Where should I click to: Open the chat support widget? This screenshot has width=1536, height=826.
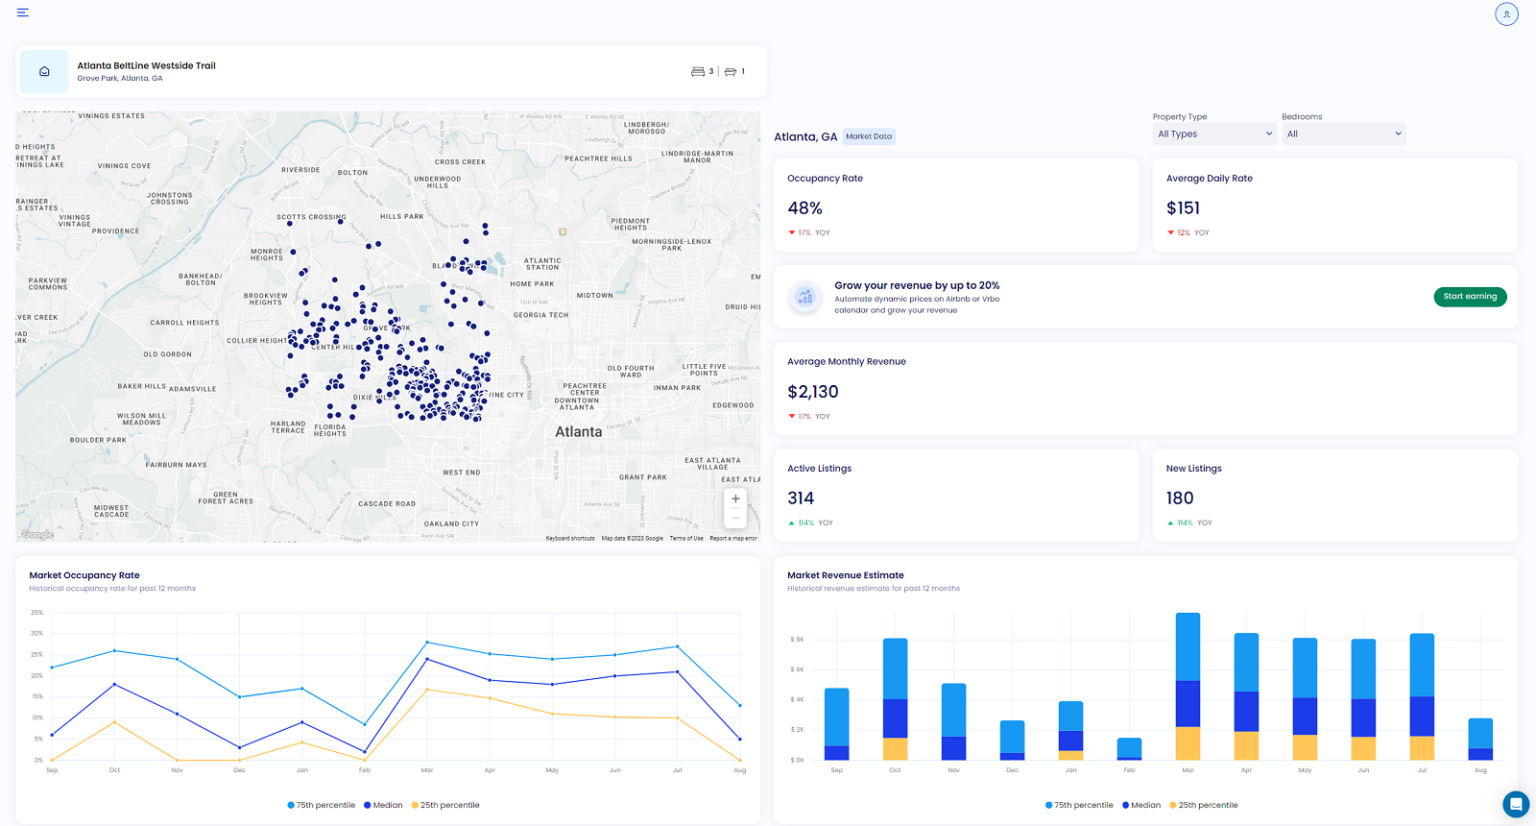click(1516, 804)
